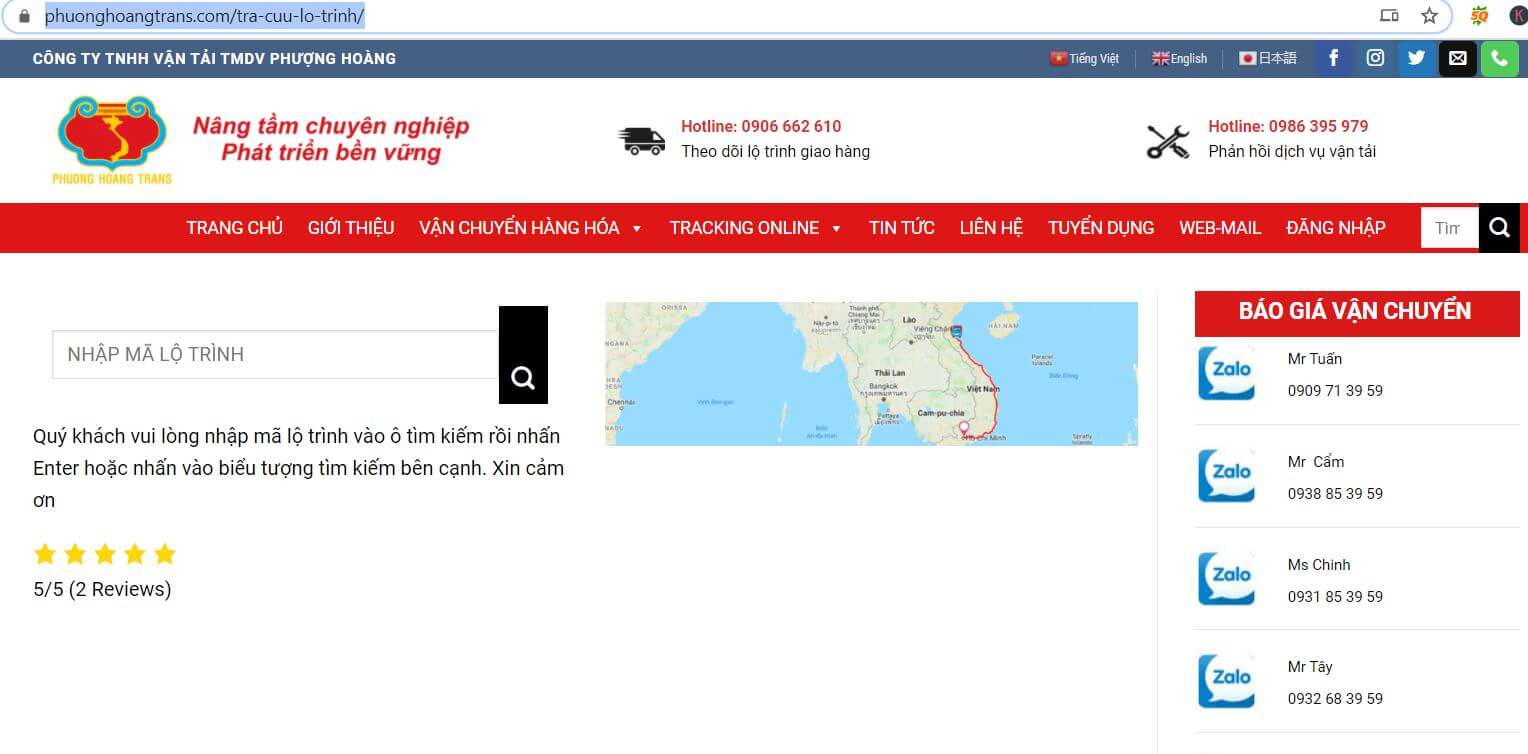Open the Instagram social icon

1375,58
